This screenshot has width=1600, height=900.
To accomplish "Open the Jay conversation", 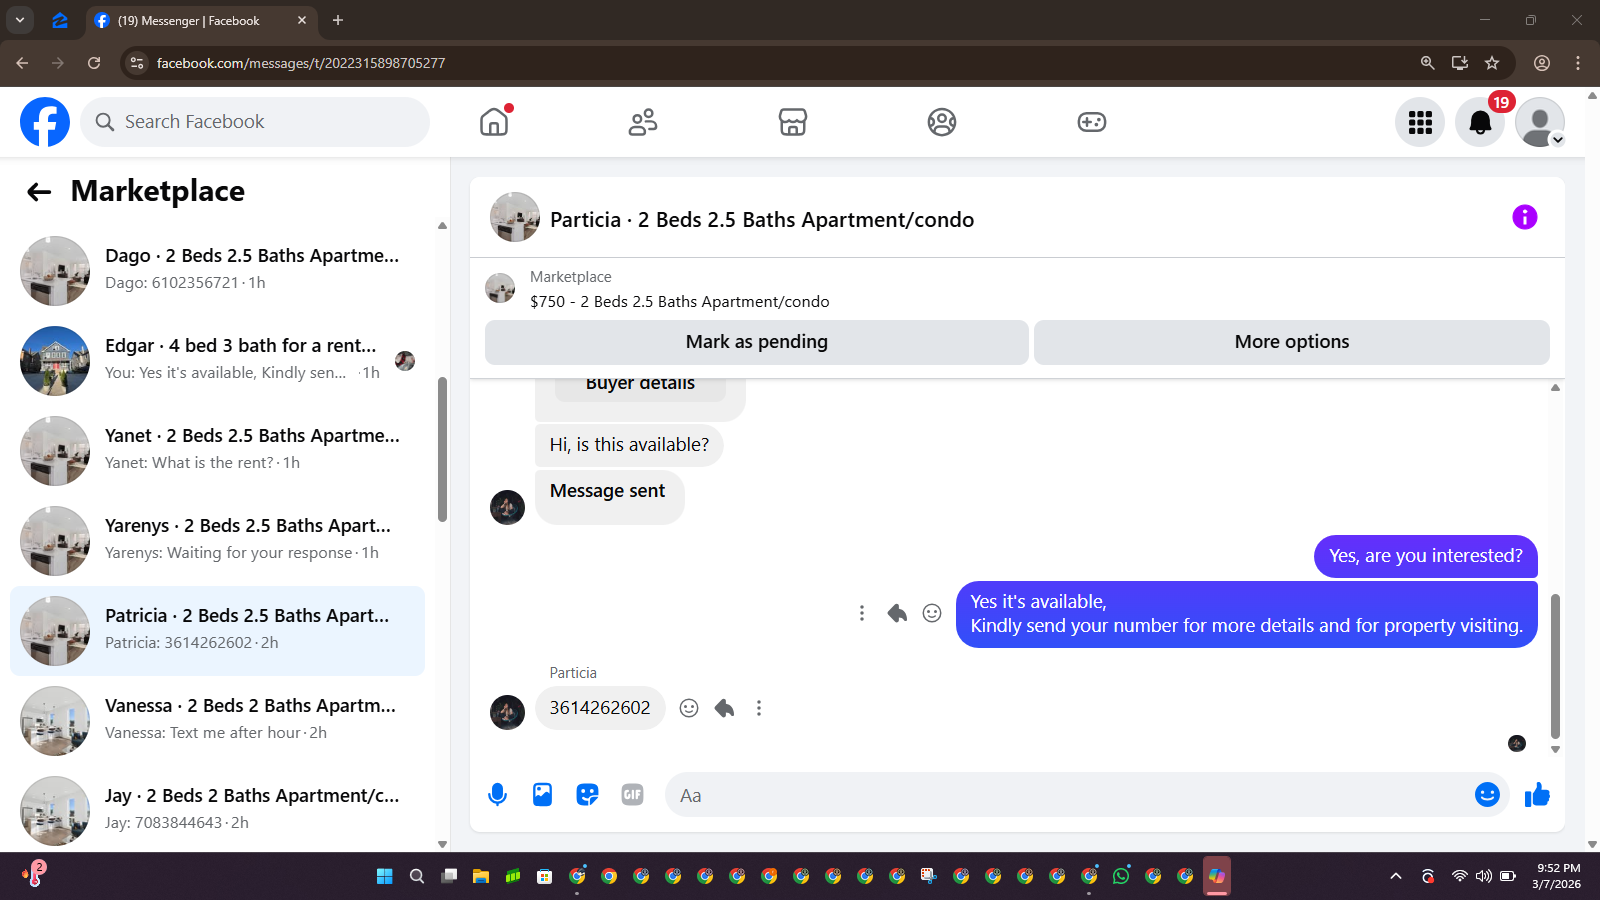I will click(x=217, y=811).
